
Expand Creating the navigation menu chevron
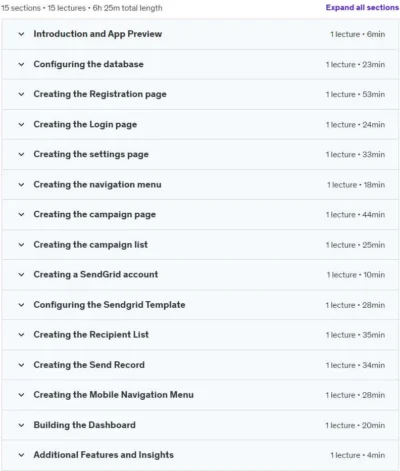coord(21,185)
